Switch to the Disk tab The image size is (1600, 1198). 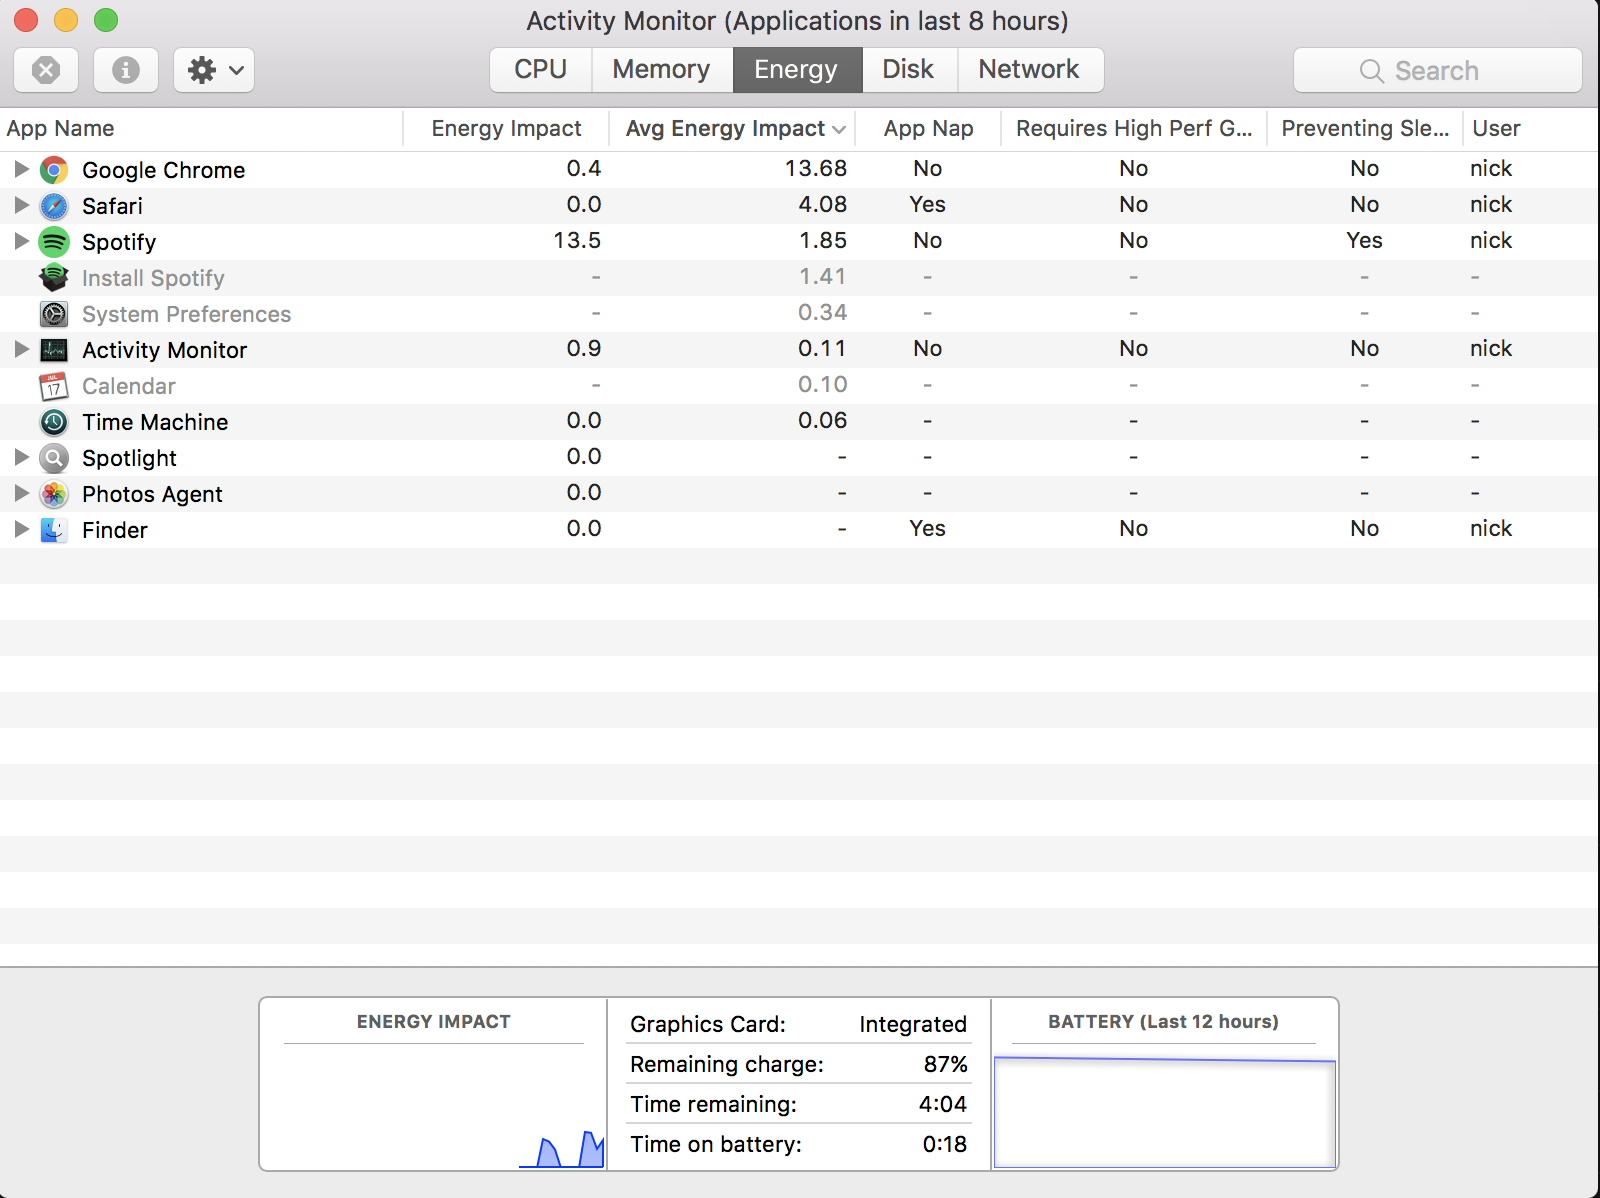pos(909,70)
